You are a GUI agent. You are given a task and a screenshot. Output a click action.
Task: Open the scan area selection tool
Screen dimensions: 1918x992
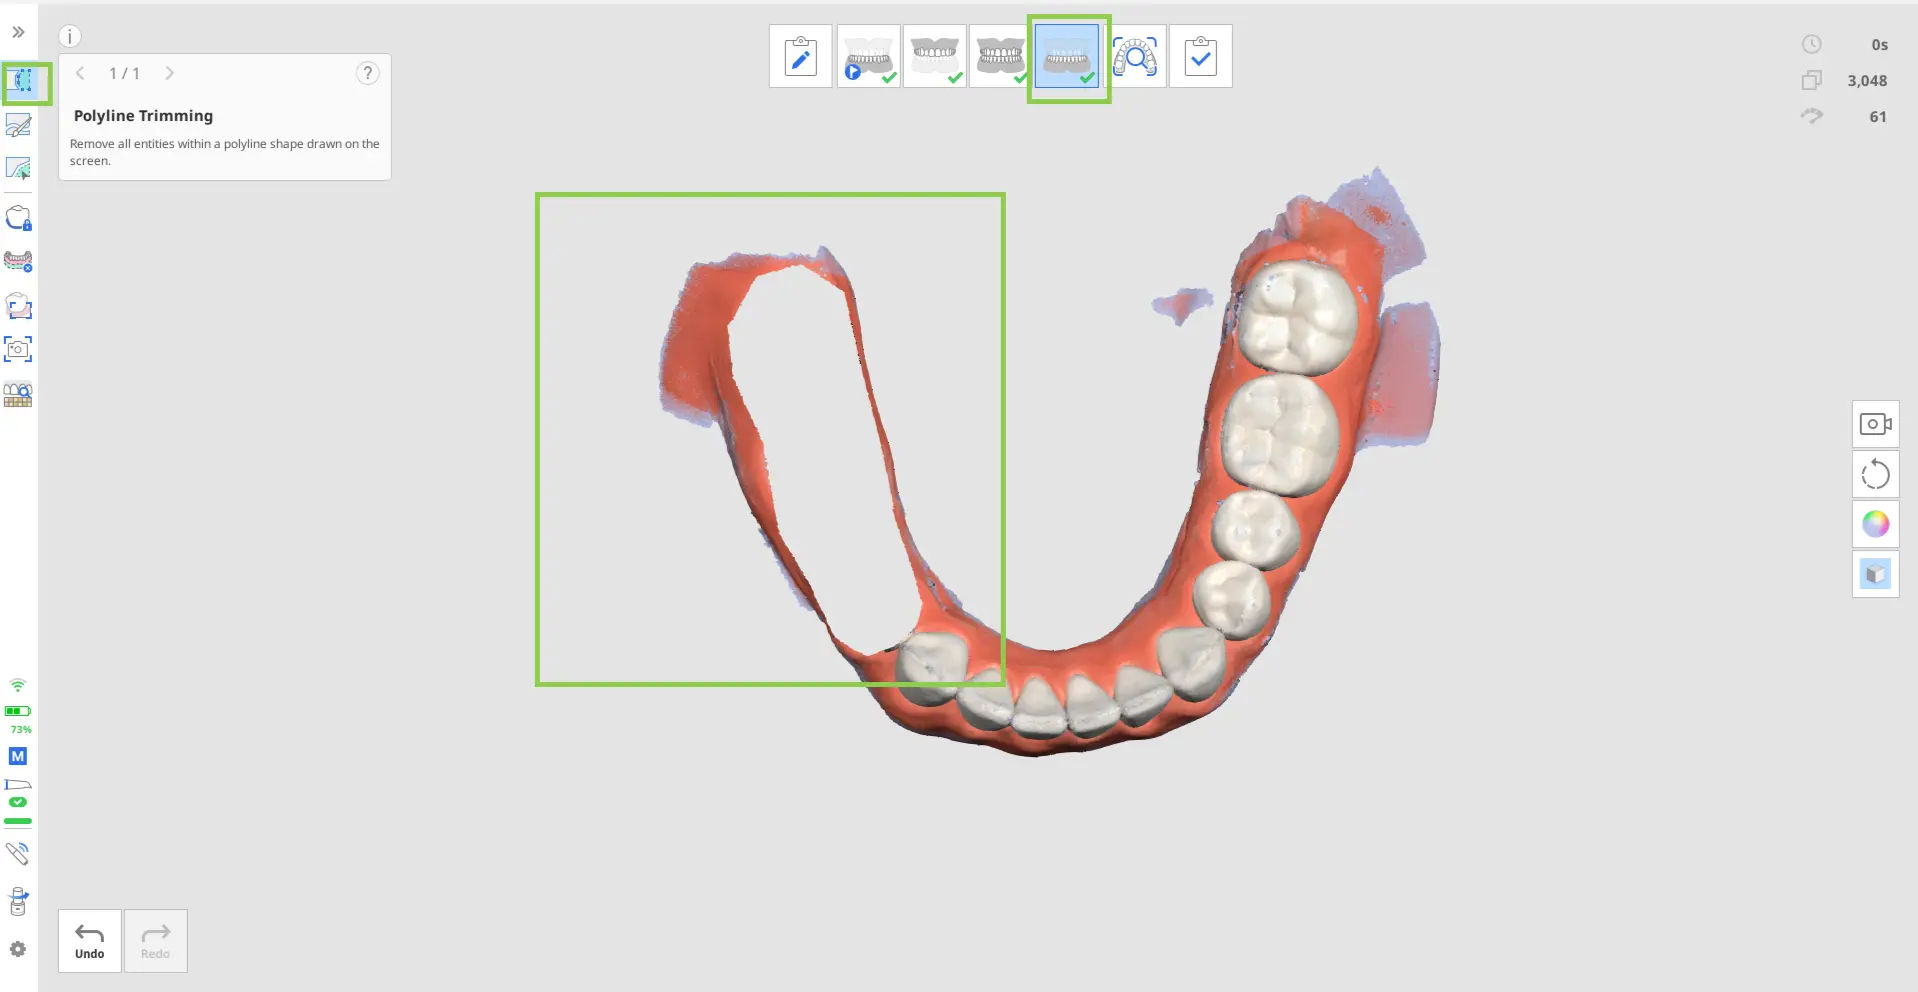pos(19,306)
